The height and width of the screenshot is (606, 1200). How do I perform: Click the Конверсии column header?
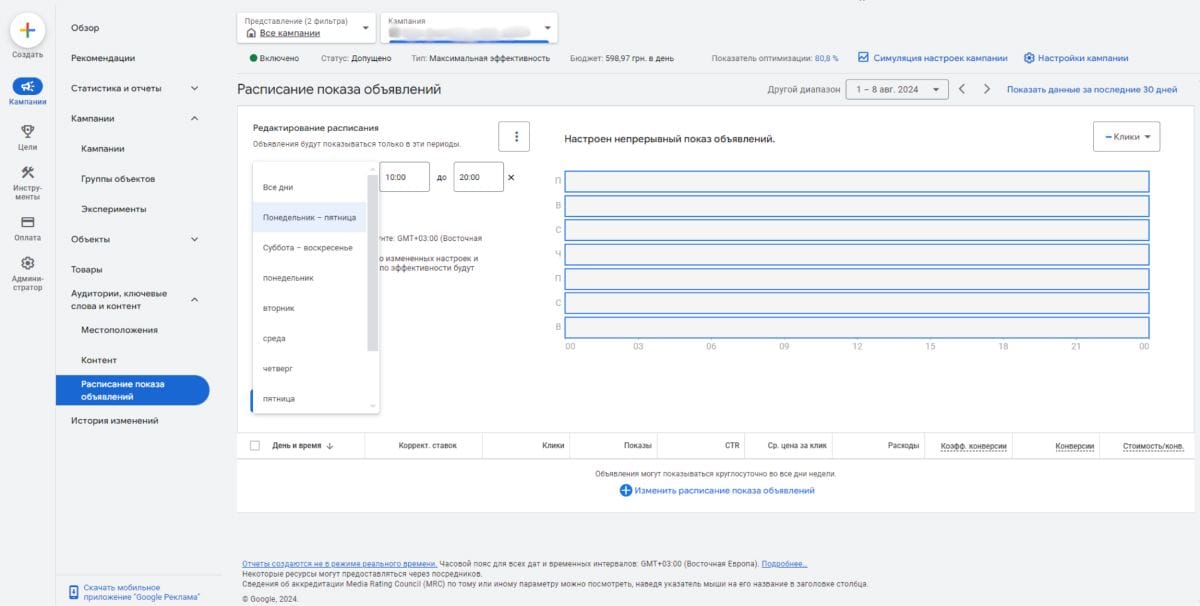(1075, 446)
